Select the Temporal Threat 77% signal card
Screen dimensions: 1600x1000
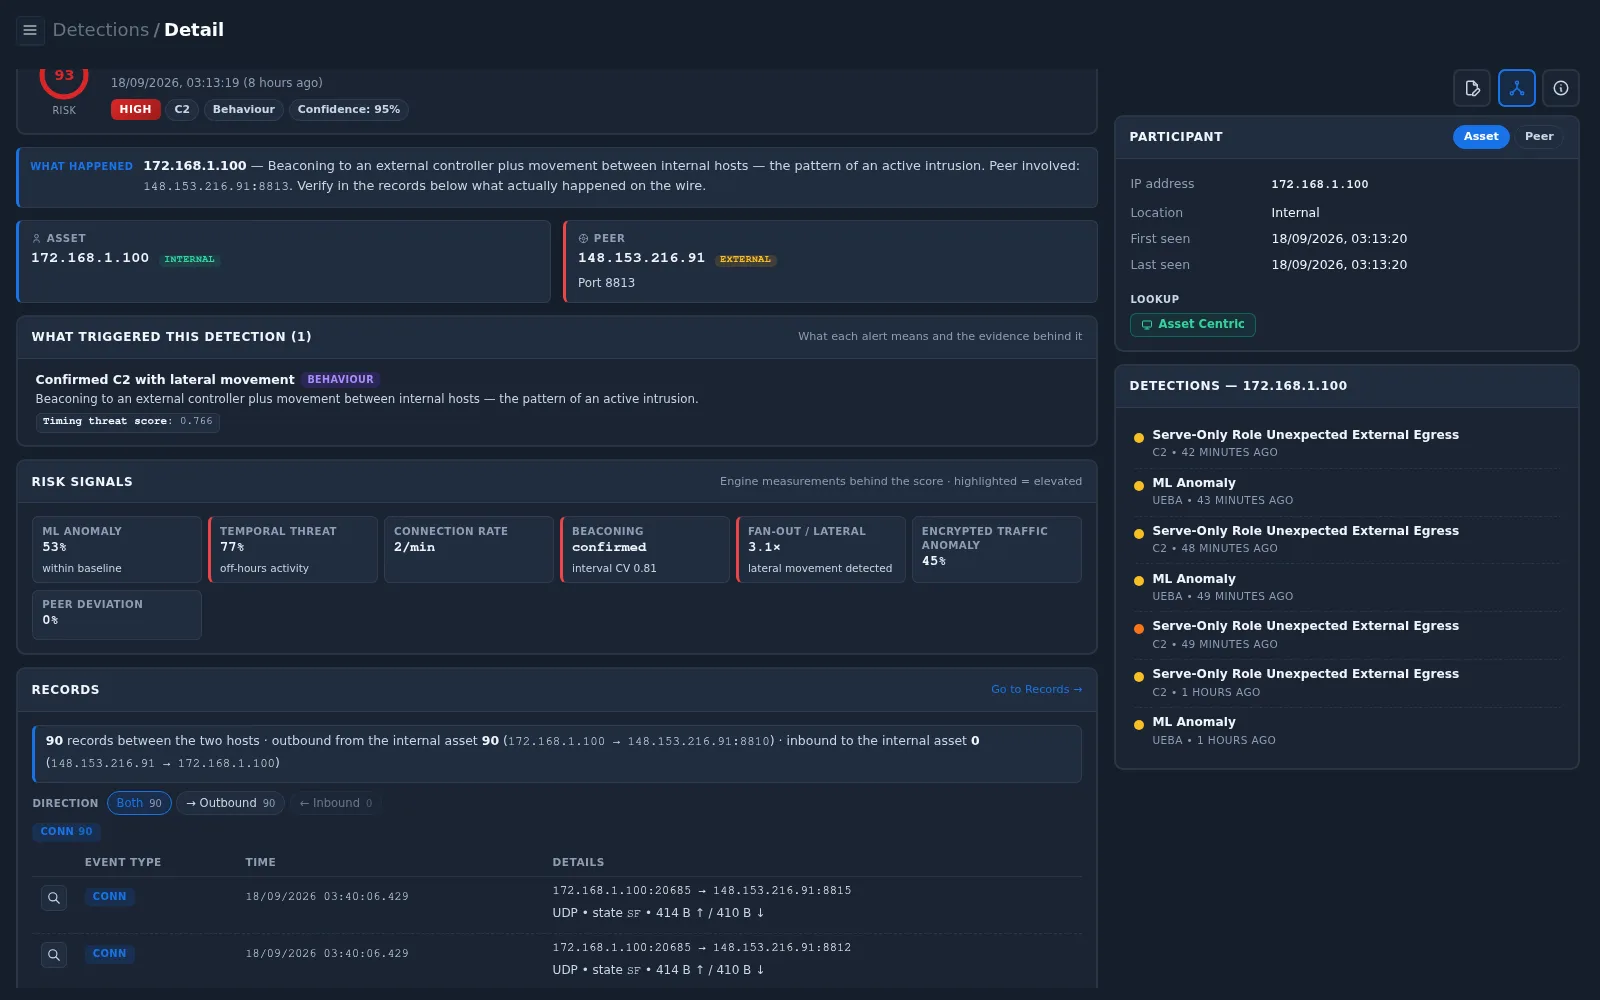[292, 549]
